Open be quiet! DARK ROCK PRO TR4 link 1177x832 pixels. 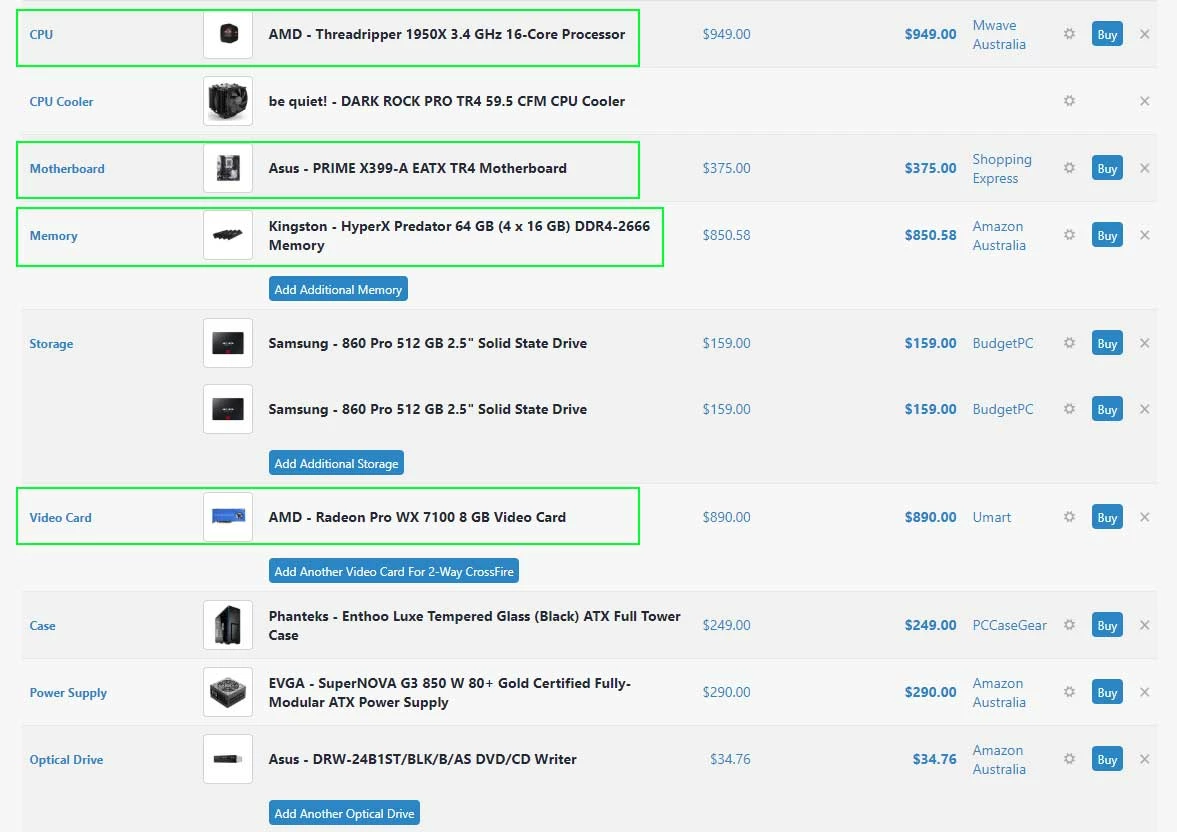[x=447, y=101]
